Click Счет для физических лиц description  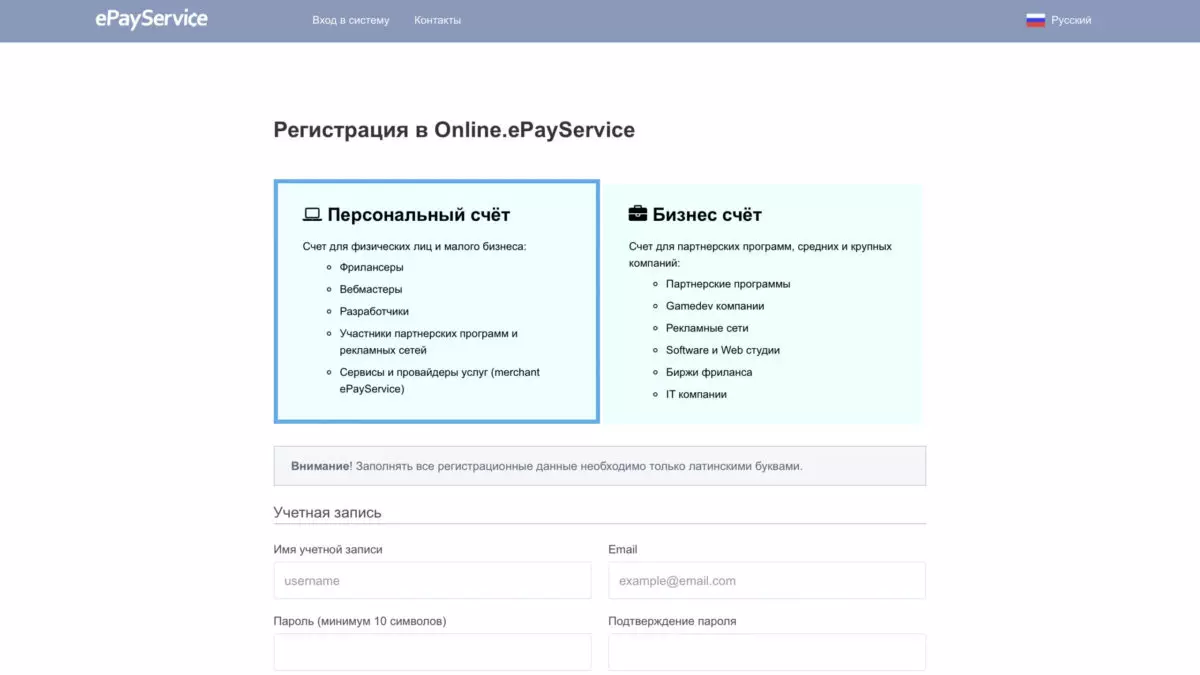(414, 246)
